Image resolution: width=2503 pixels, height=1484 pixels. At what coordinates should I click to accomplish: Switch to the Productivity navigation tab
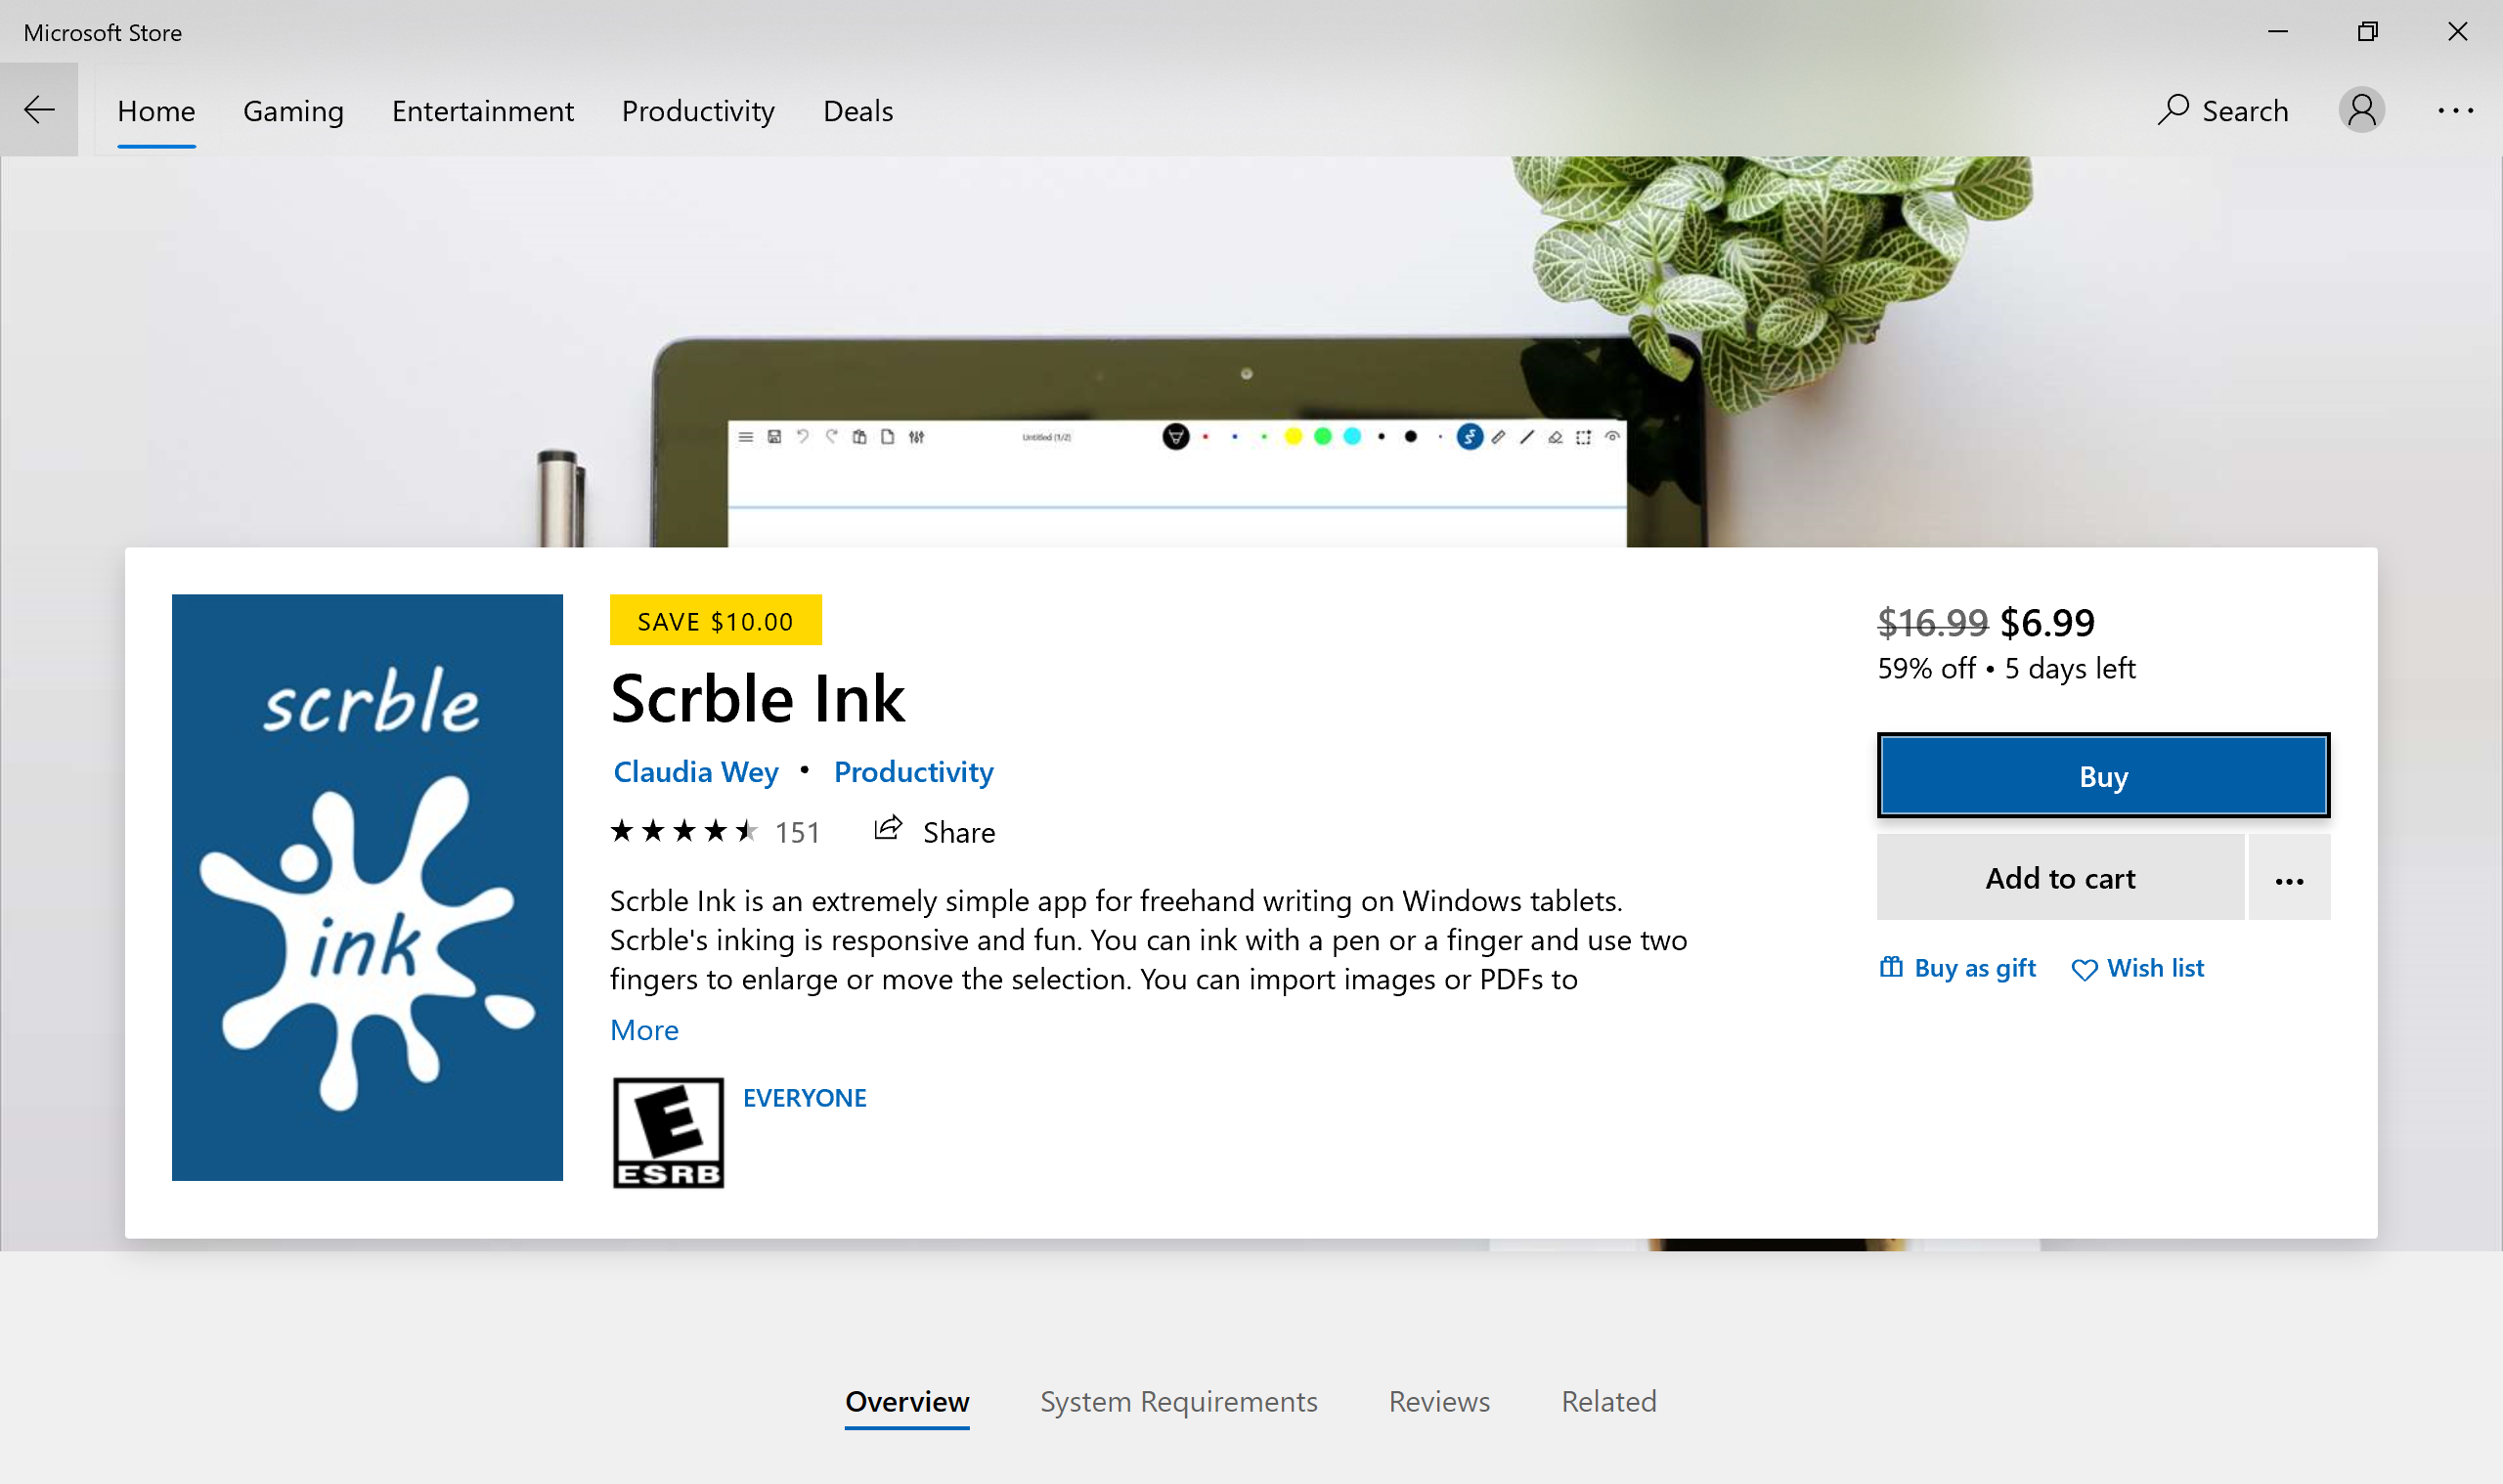[698, 111]
